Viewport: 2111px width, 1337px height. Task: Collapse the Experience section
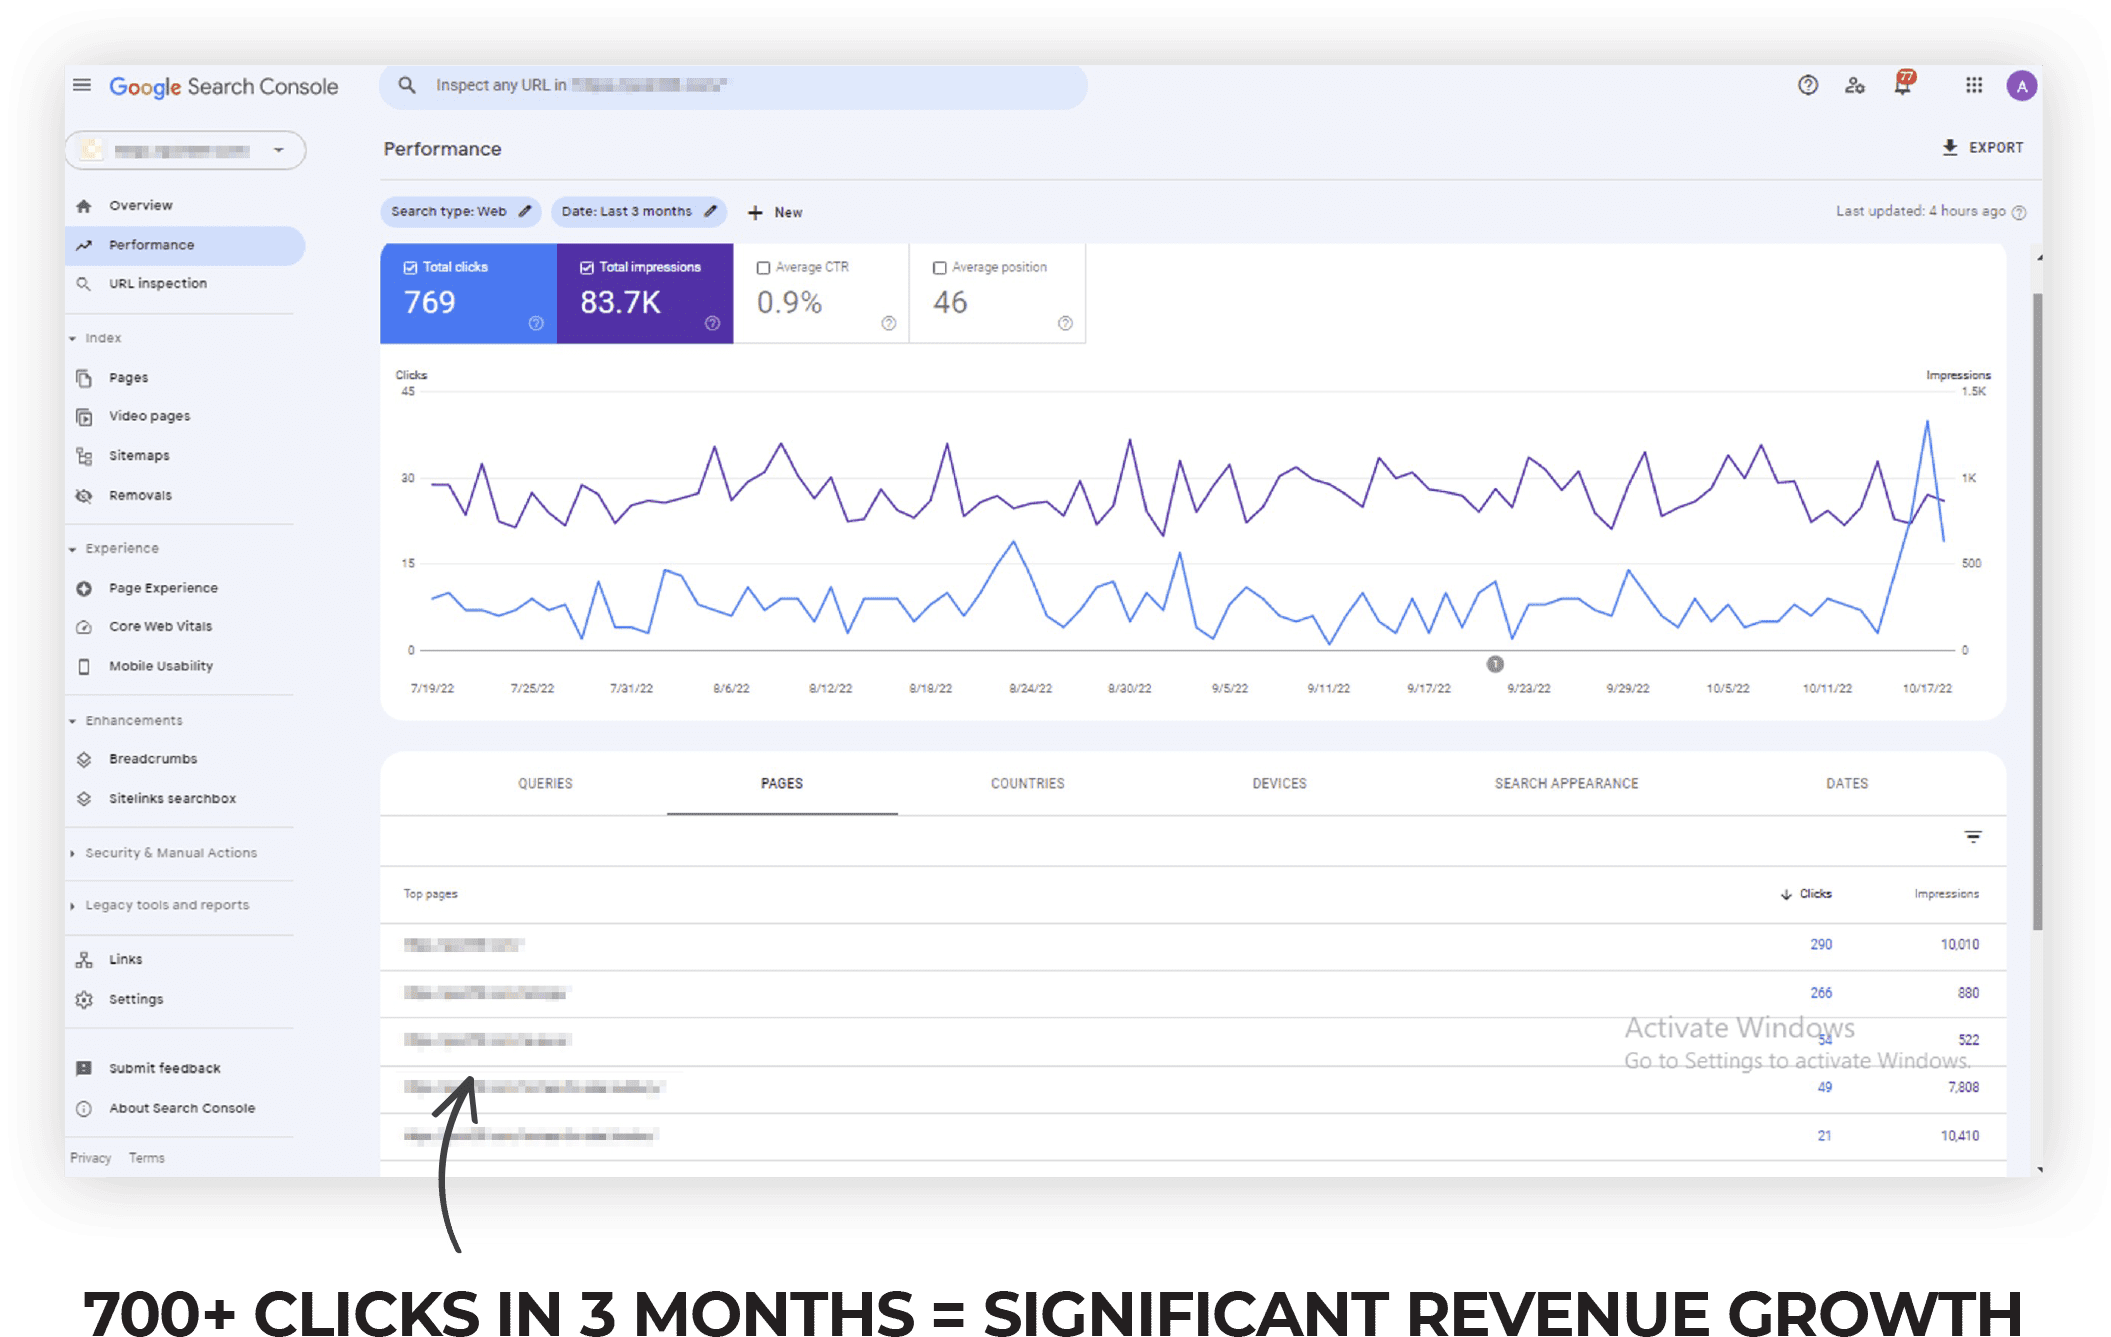(x=72, y=549)
